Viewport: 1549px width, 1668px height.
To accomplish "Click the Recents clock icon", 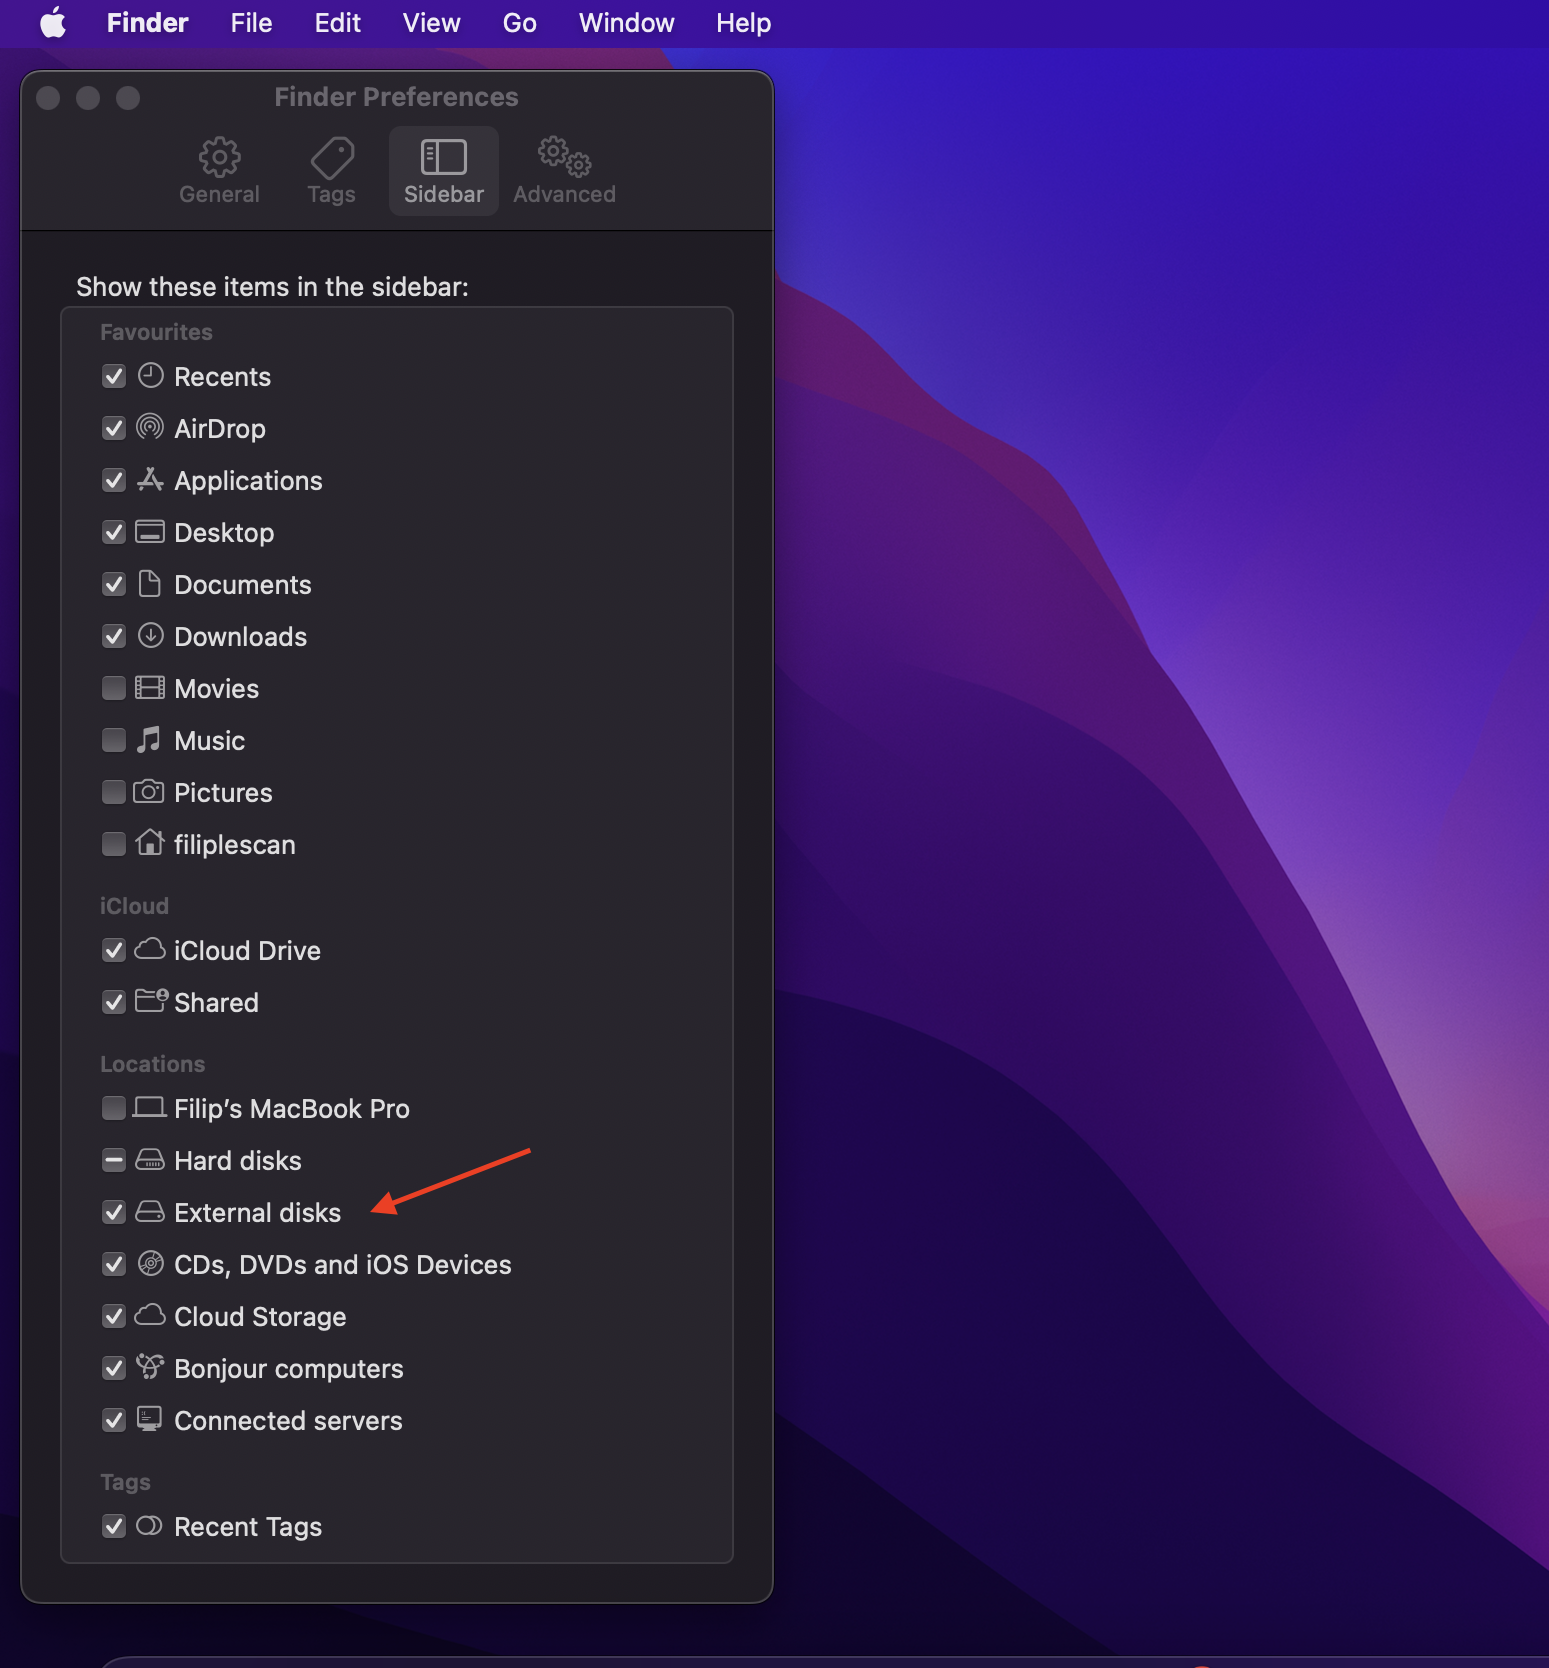I will 150,376.
